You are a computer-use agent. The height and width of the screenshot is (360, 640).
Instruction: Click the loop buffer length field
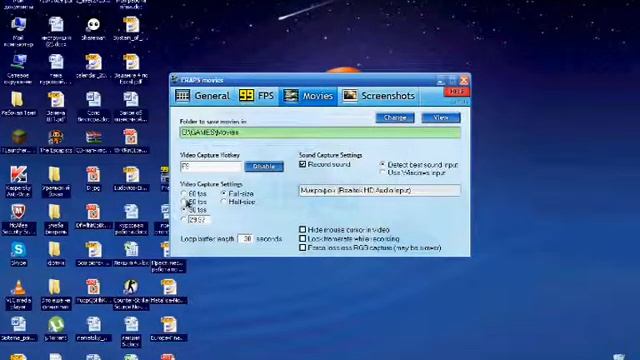245,239
